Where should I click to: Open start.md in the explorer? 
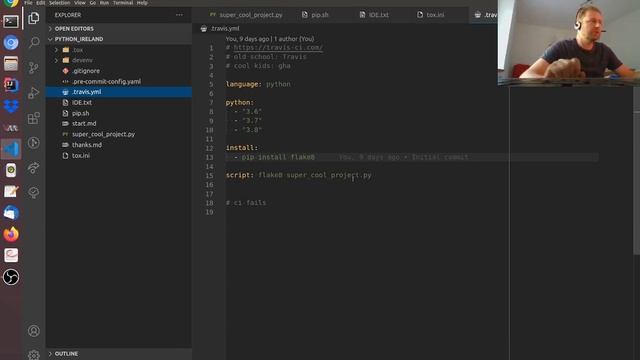tap(119, 123)
